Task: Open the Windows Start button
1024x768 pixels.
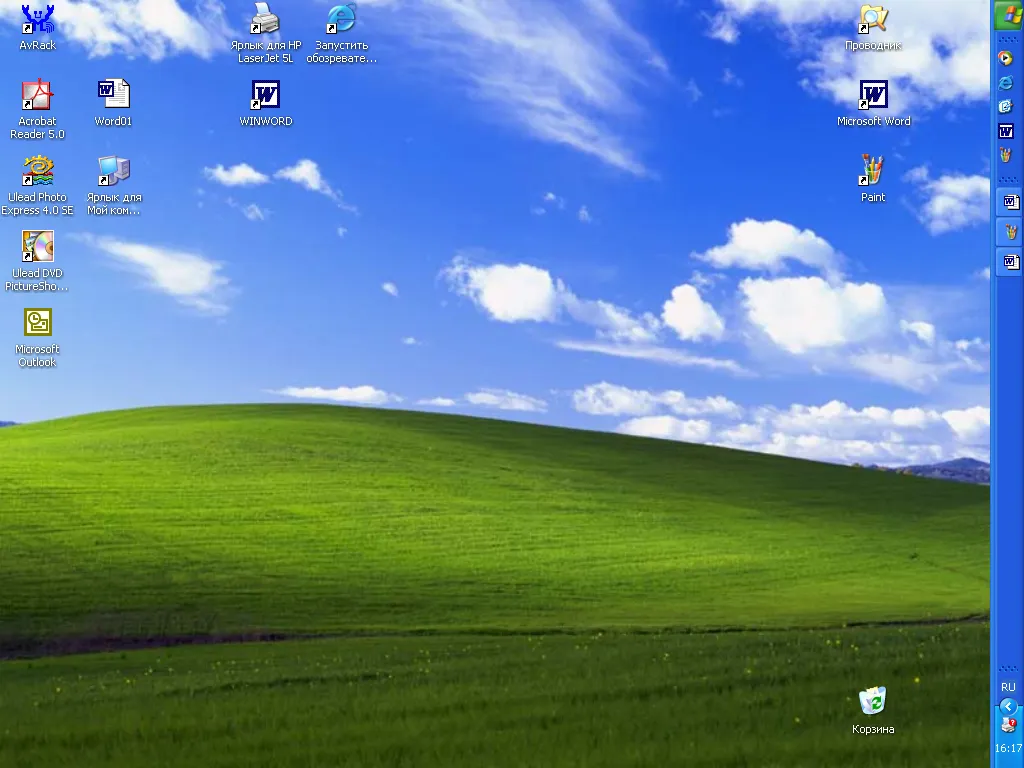Action: point(1008,14)
